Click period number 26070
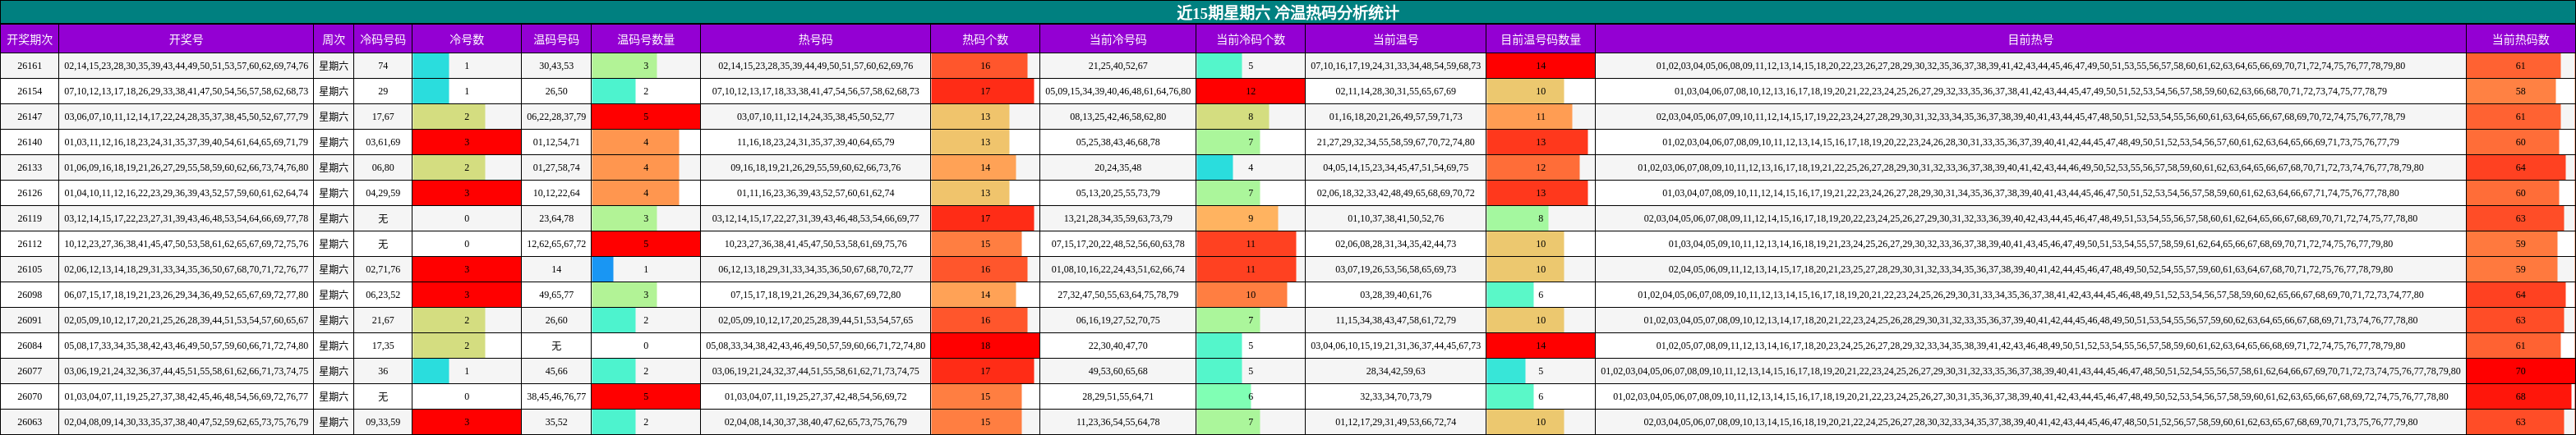 (x=29, y=397)
